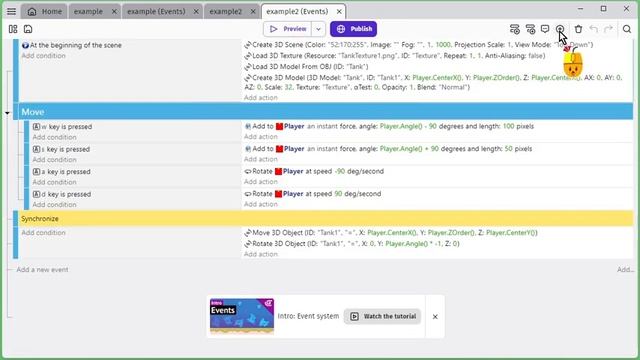Collapse the Move group with arrow
The width and height of the screenshot is (640, 360).
pos(7,113)
